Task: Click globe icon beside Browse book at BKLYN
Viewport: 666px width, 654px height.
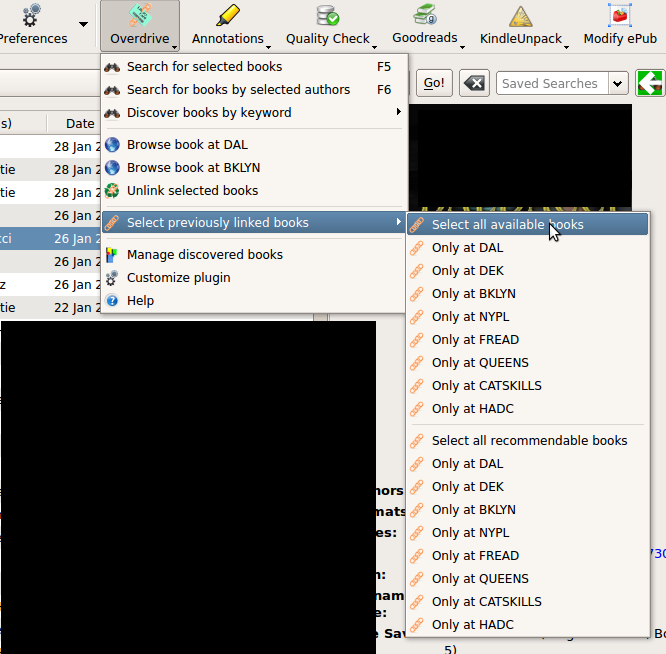Action: pos(112,168)
